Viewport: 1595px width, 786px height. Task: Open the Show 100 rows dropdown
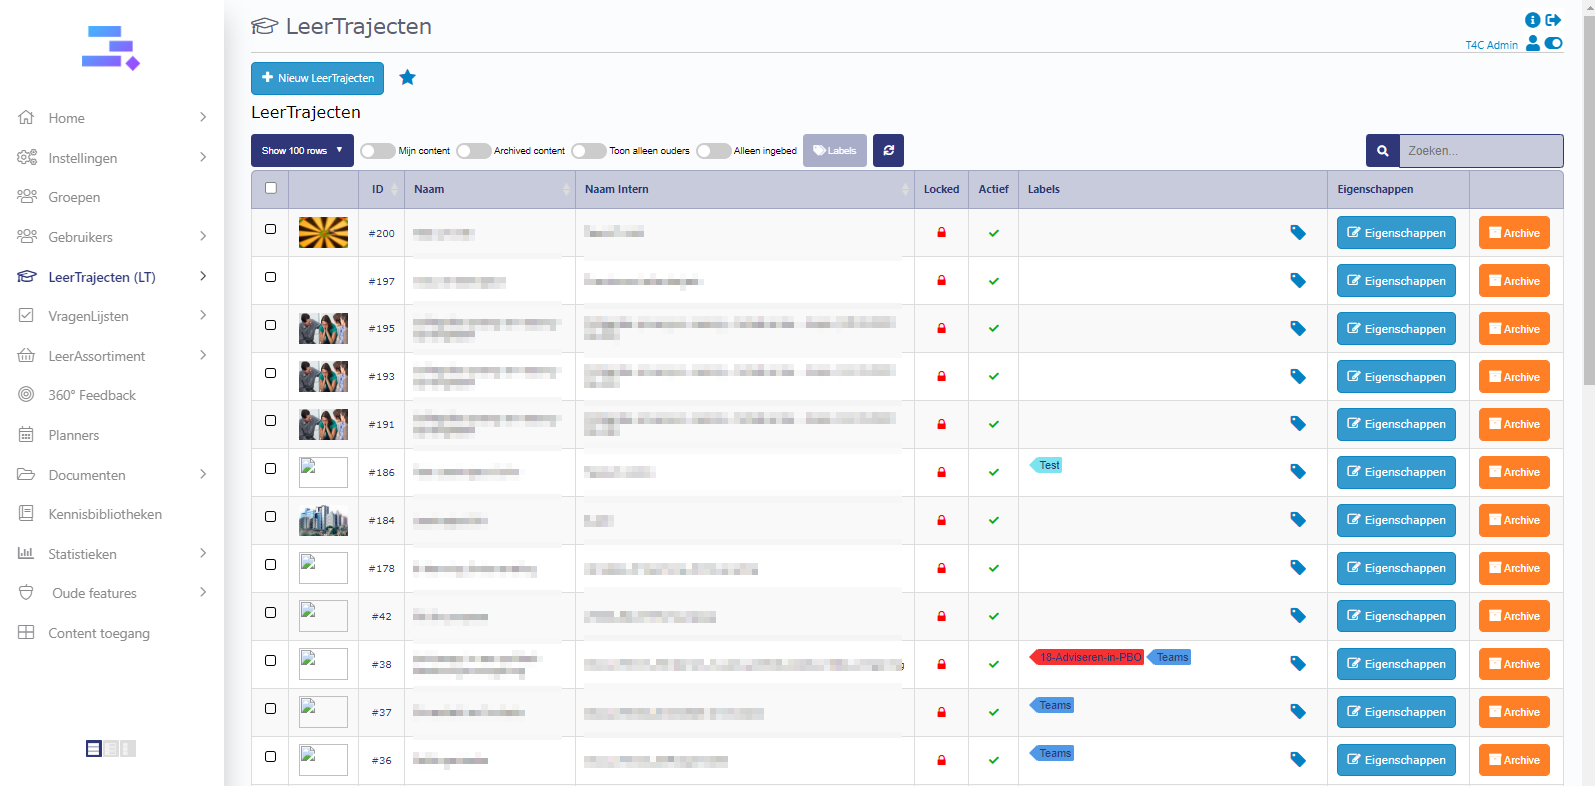(x=301, y=151)
